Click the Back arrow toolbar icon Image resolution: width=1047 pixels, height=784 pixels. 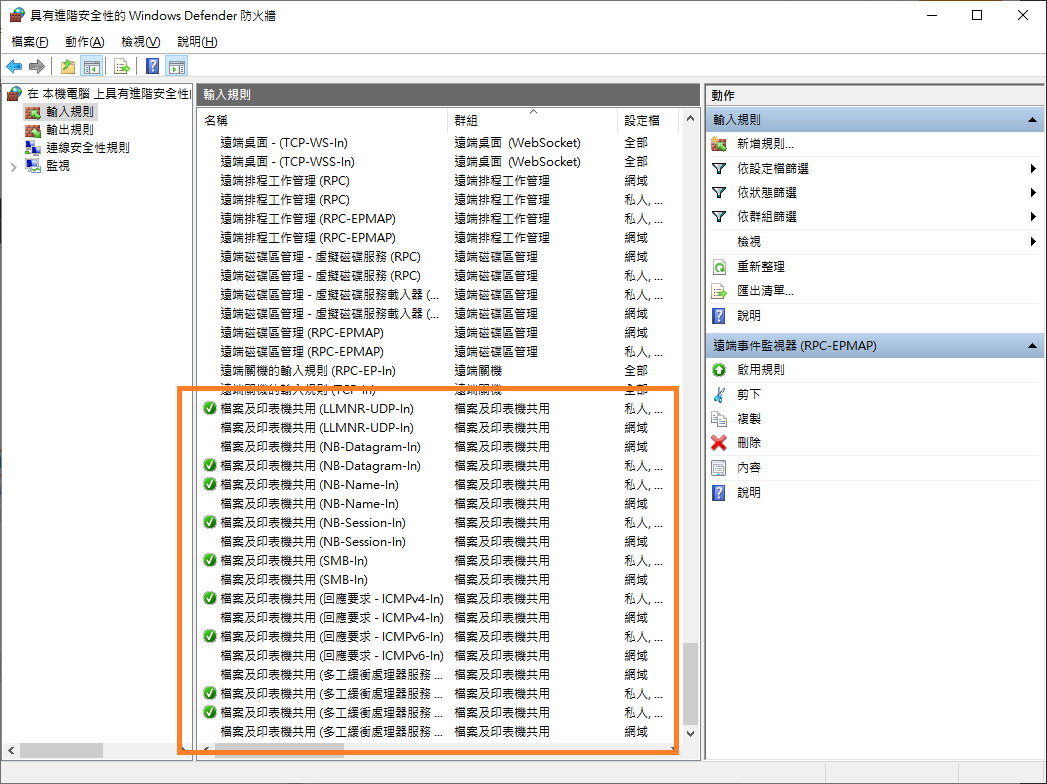coord(14,66)
